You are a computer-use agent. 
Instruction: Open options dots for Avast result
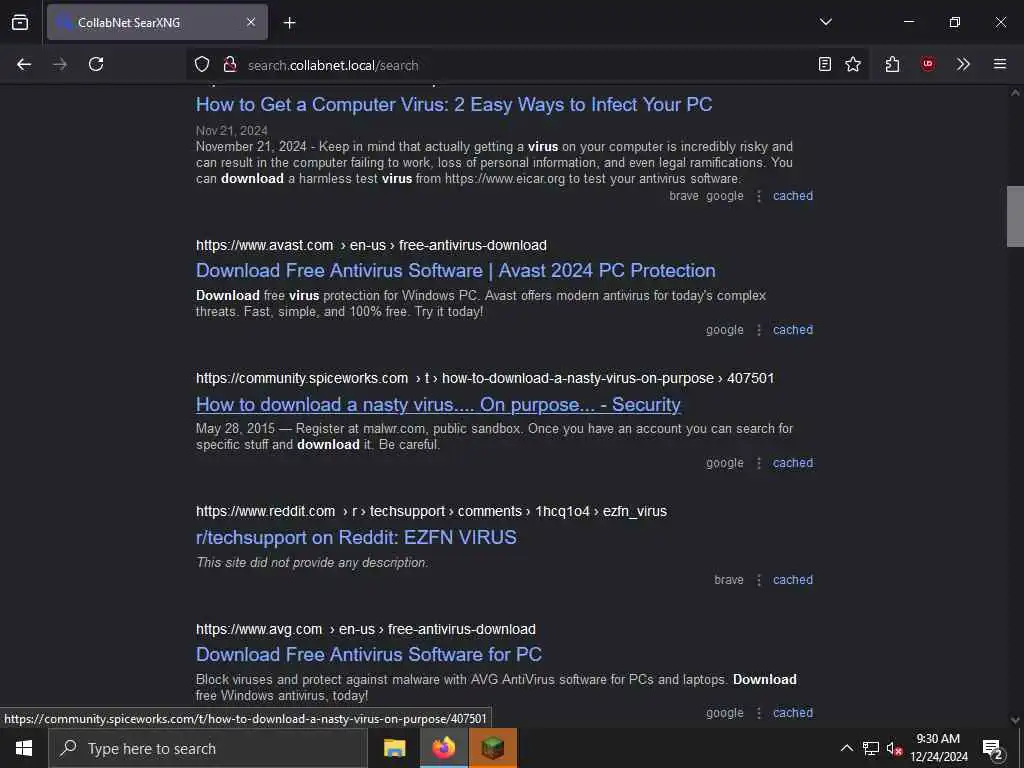click(x=758, y=330)
